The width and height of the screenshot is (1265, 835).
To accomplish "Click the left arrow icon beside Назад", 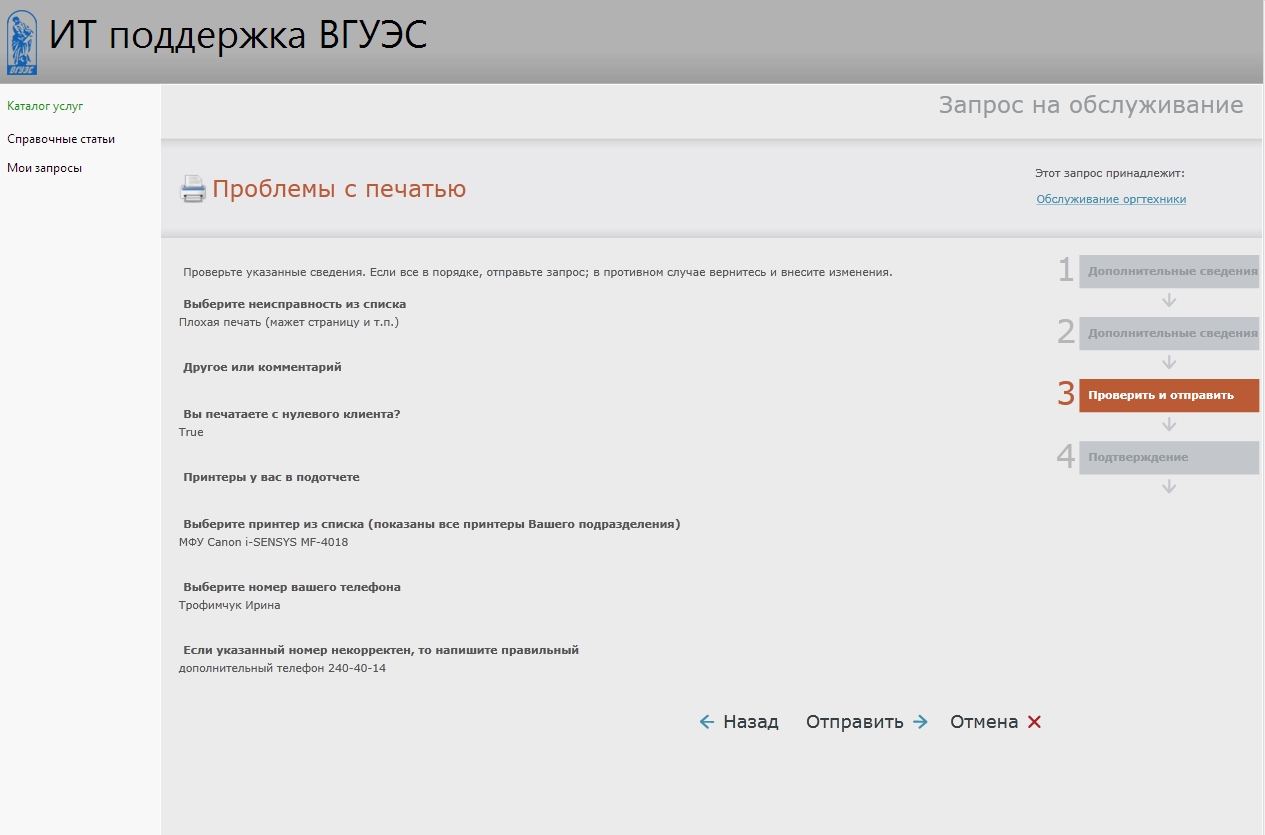I will pyautogui.click(x=707, y=722).
